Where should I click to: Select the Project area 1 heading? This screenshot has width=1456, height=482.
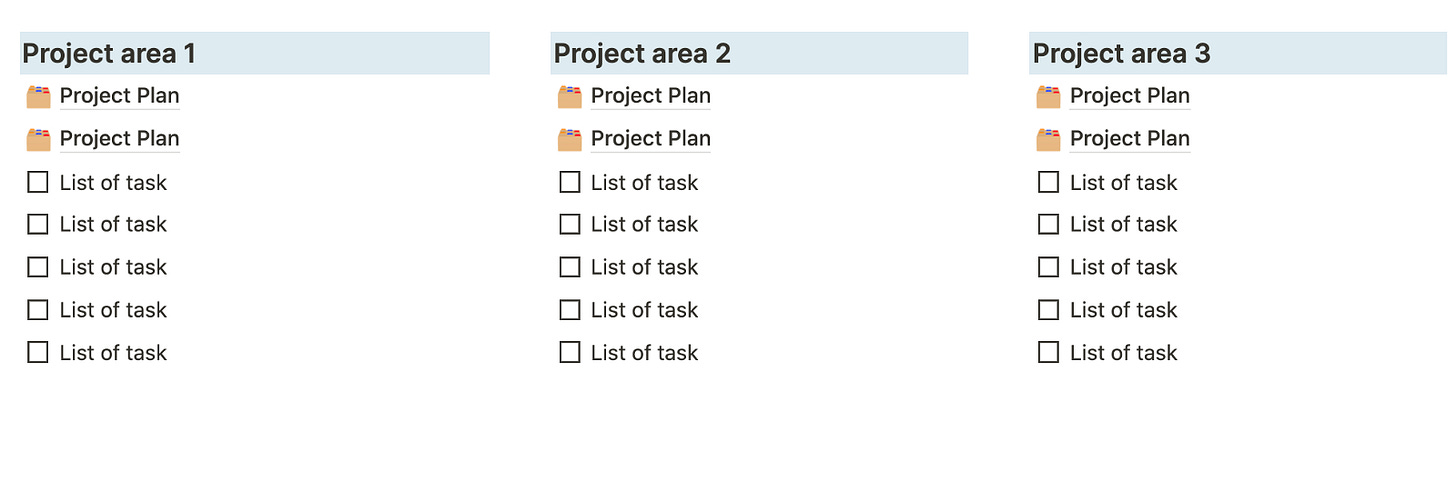pyautogui.click(x=255, y=53)
